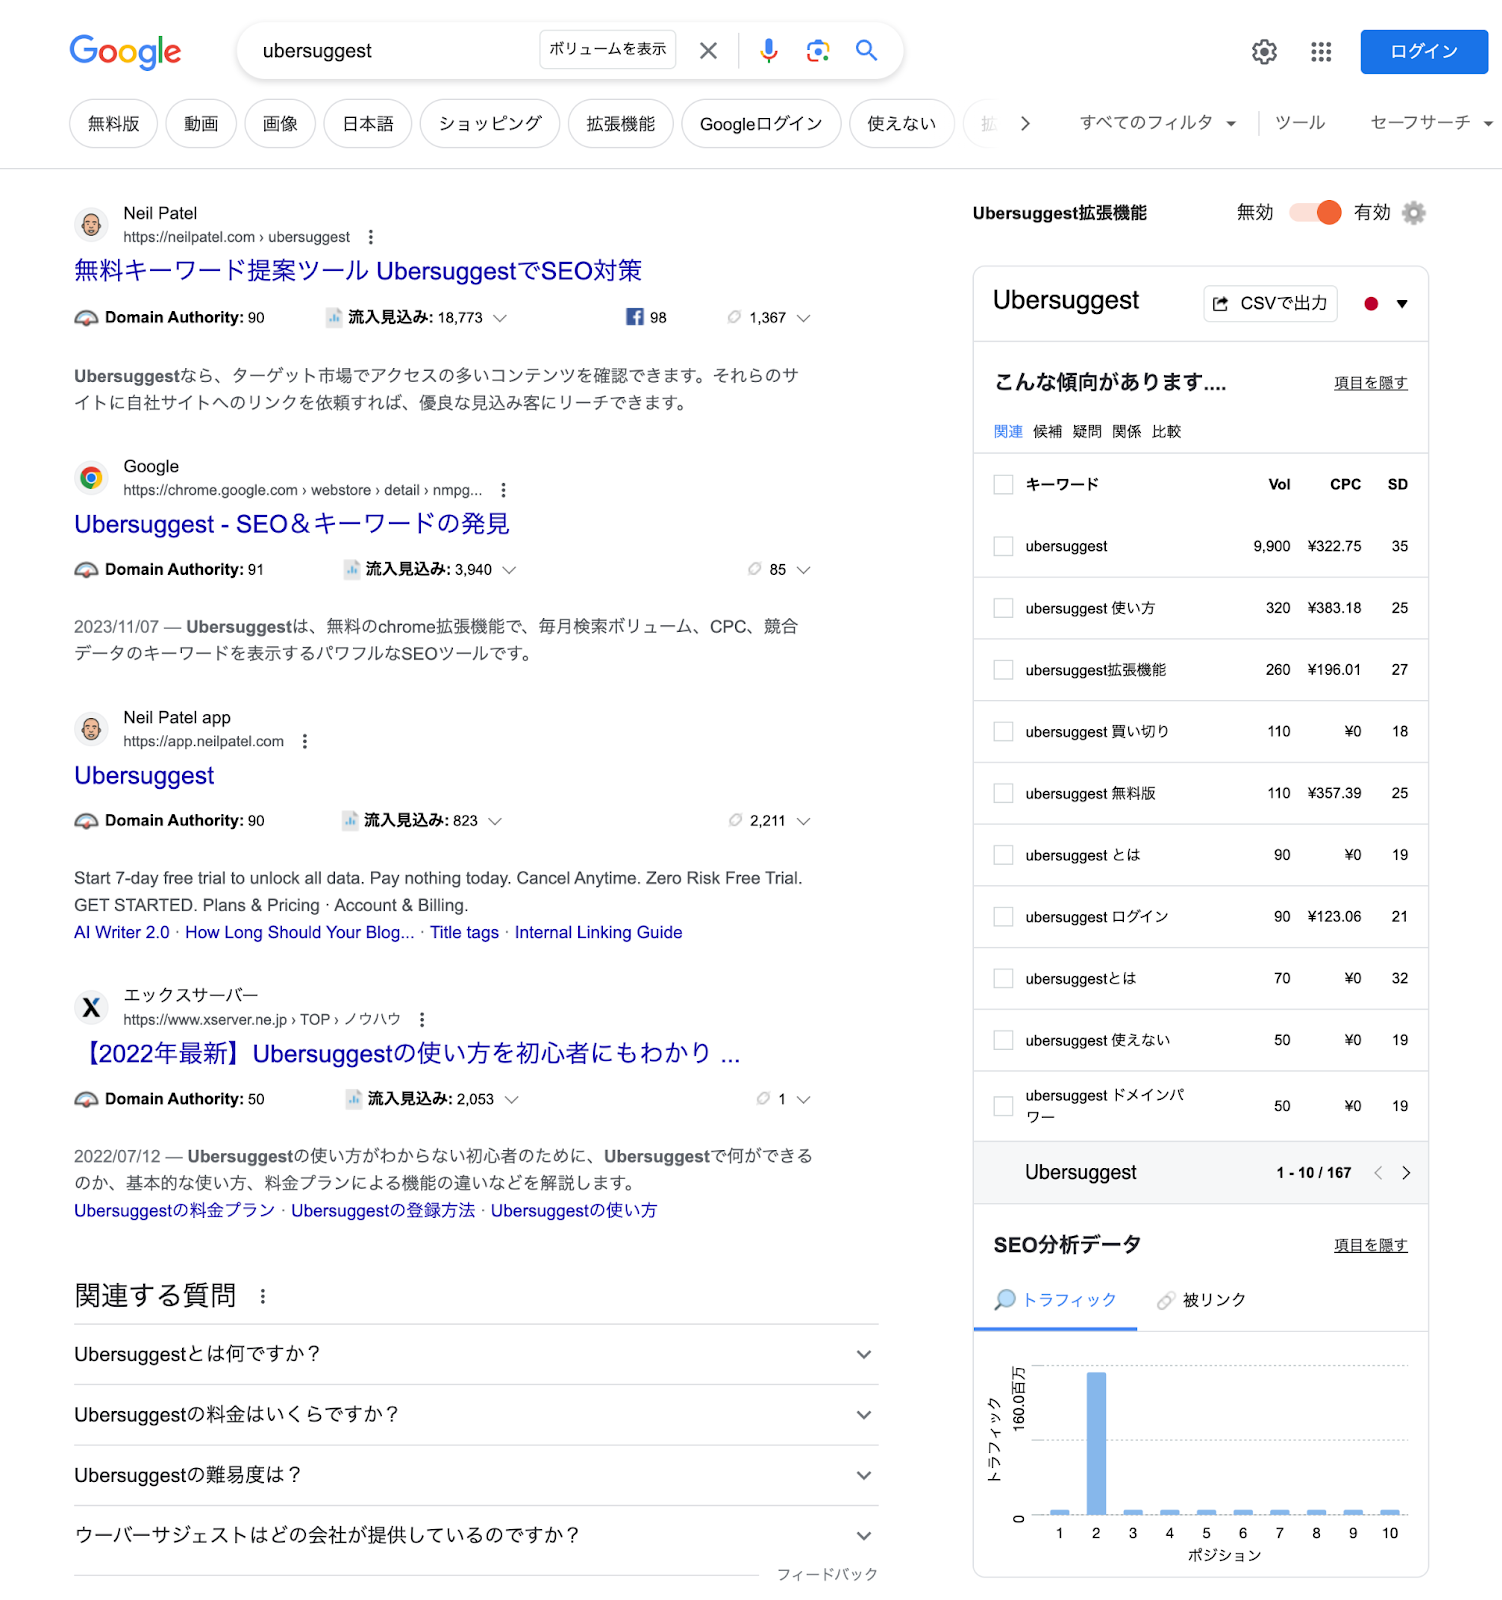This screenshot has height=1600, width=1502.
Task: Click the three-dot menu for neilpatel.com result
Action: point(371,237)
